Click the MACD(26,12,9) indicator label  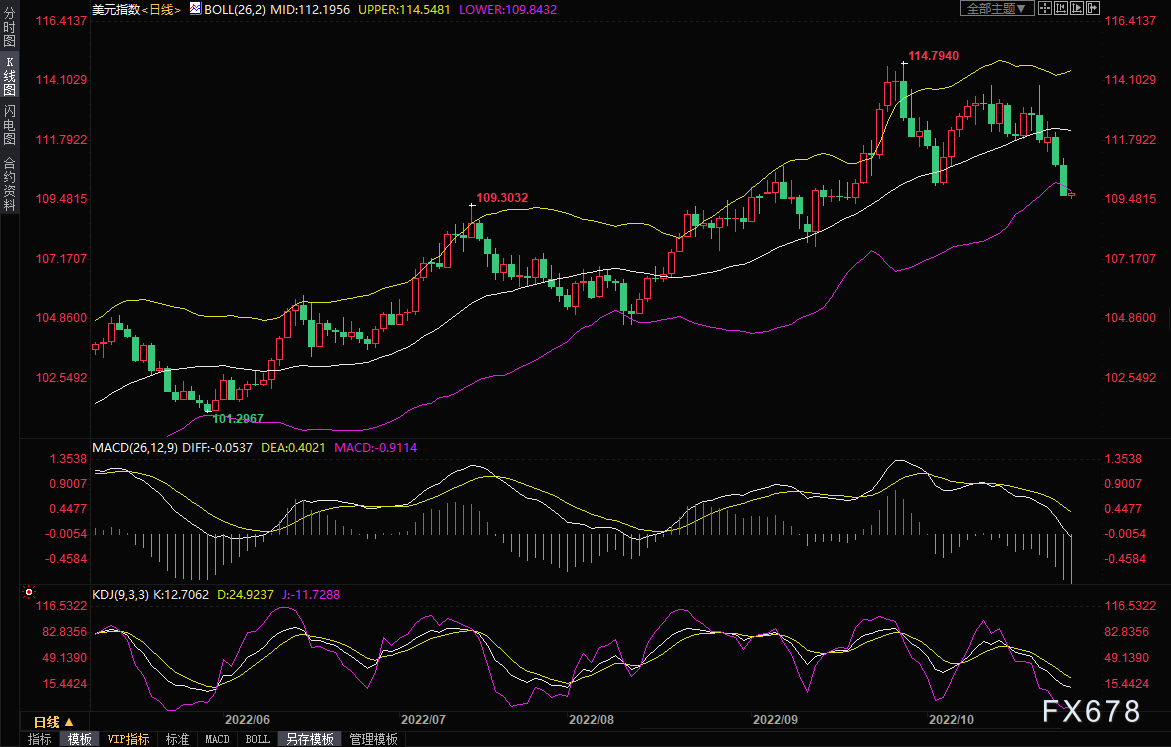(x=134, y=447)
